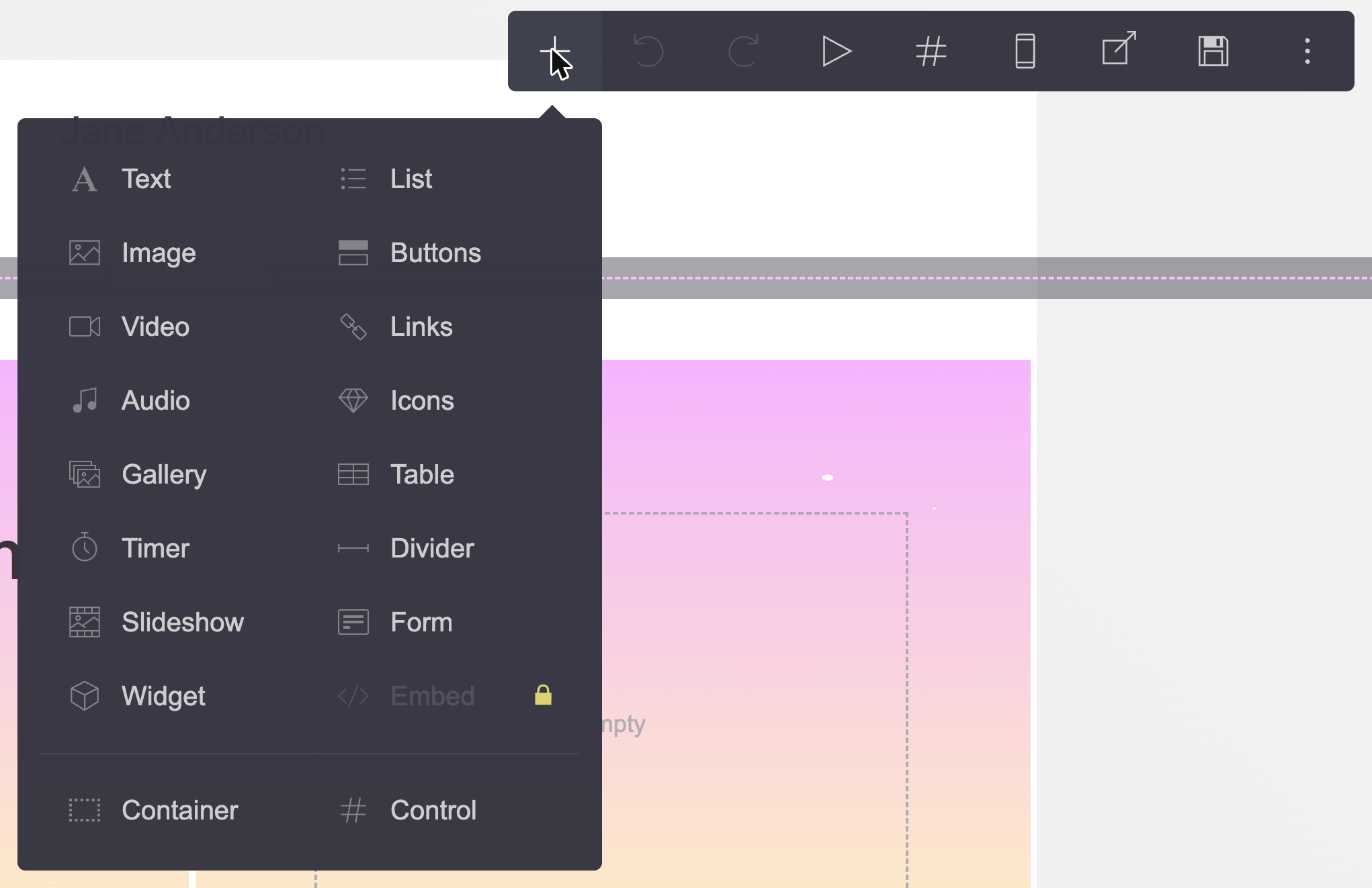
Task: Pick Buttons from the element list
Action: coord(436,253)
